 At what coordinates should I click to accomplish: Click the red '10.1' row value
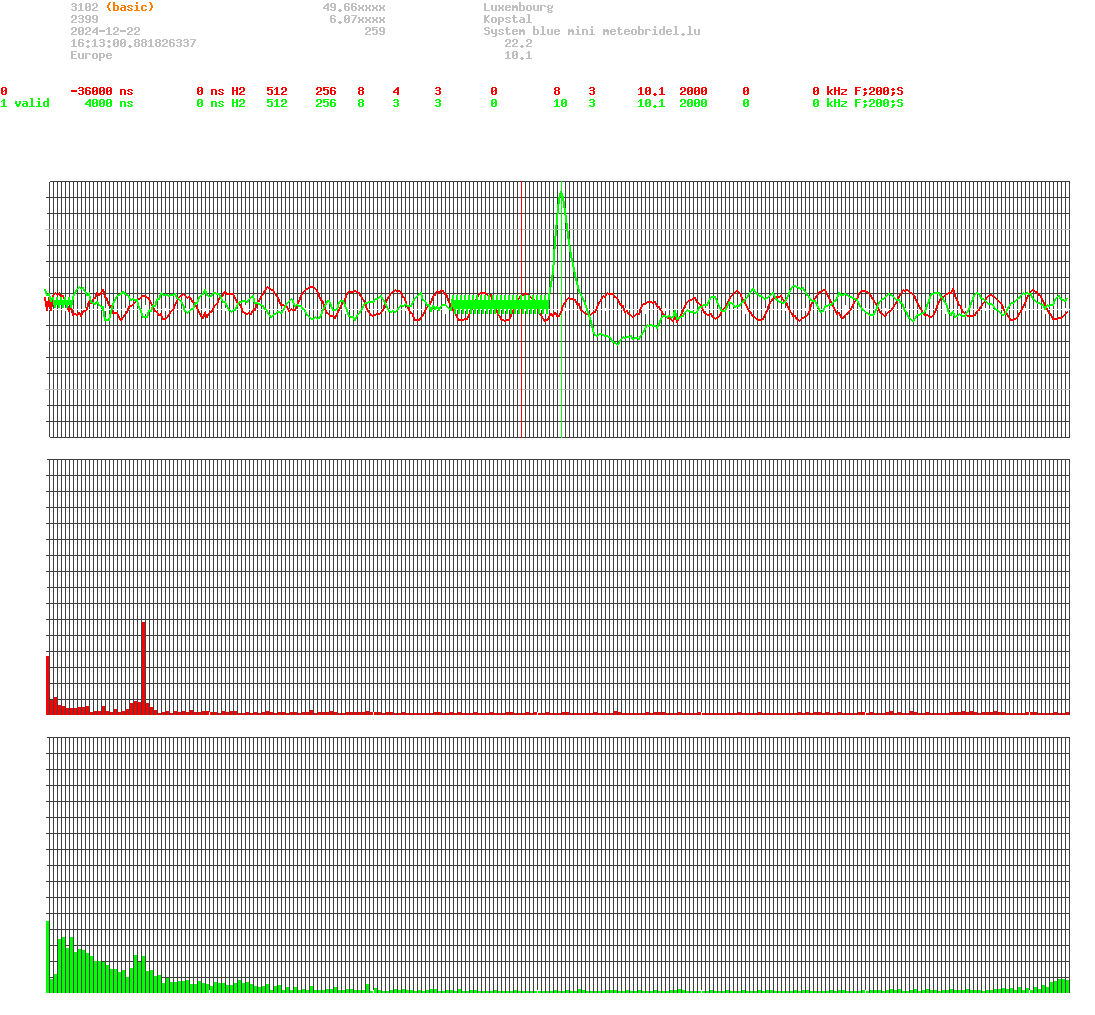tap(651, 91)
